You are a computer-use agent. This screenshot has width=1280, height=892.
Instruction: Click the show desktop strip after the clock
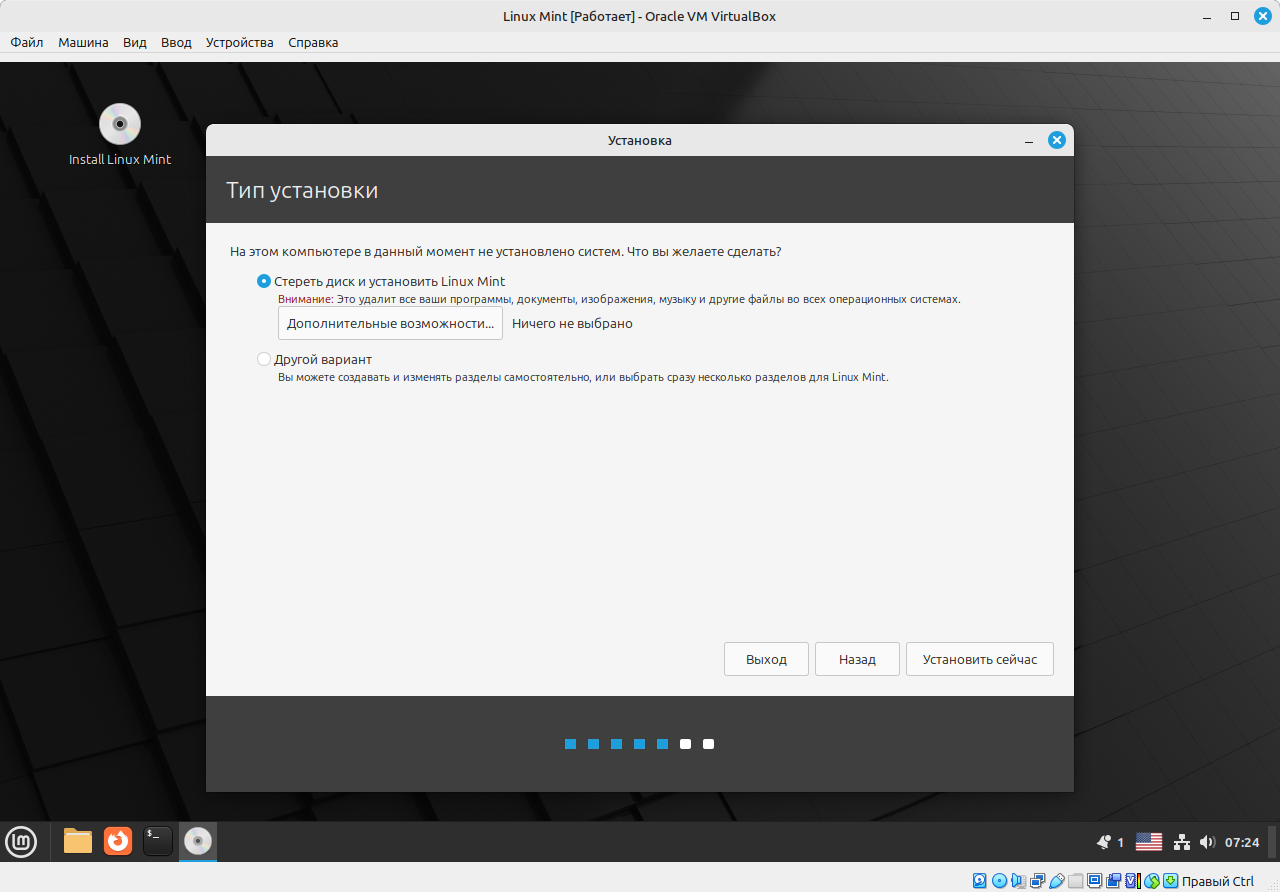coord(1272,842)
